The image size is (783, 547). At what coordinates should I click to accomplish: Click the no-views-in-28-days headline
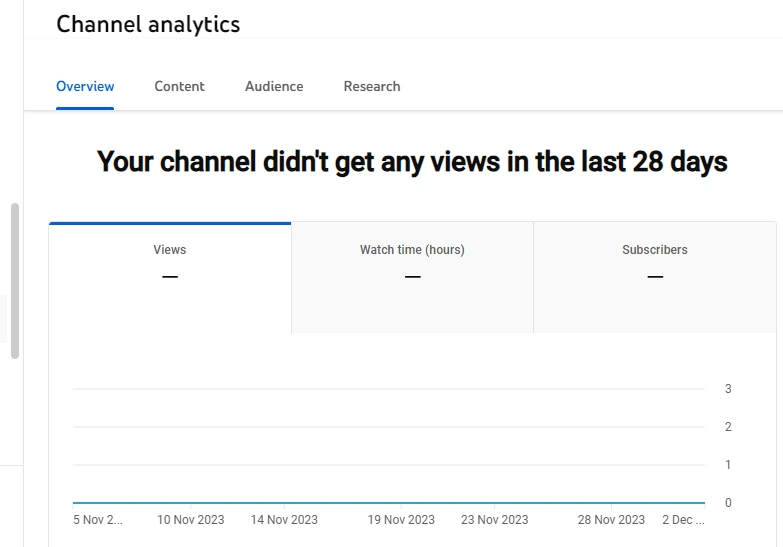[x=412, y=162]
